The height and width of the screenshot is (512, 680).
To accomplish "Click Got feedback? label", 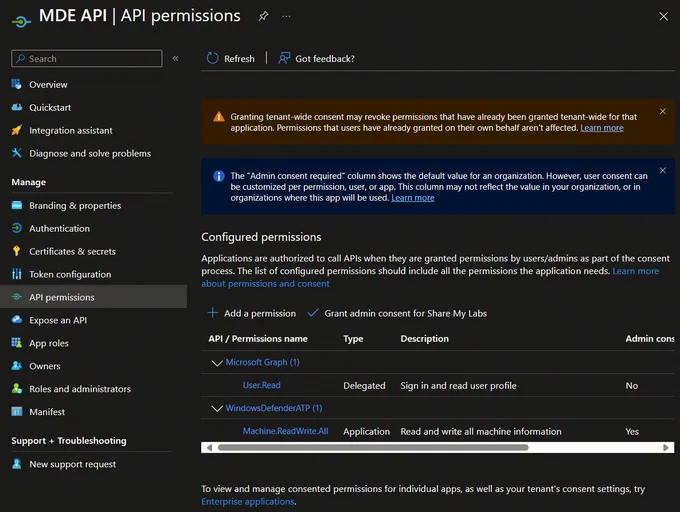I will pyautogui.click(x=325, y=59).
